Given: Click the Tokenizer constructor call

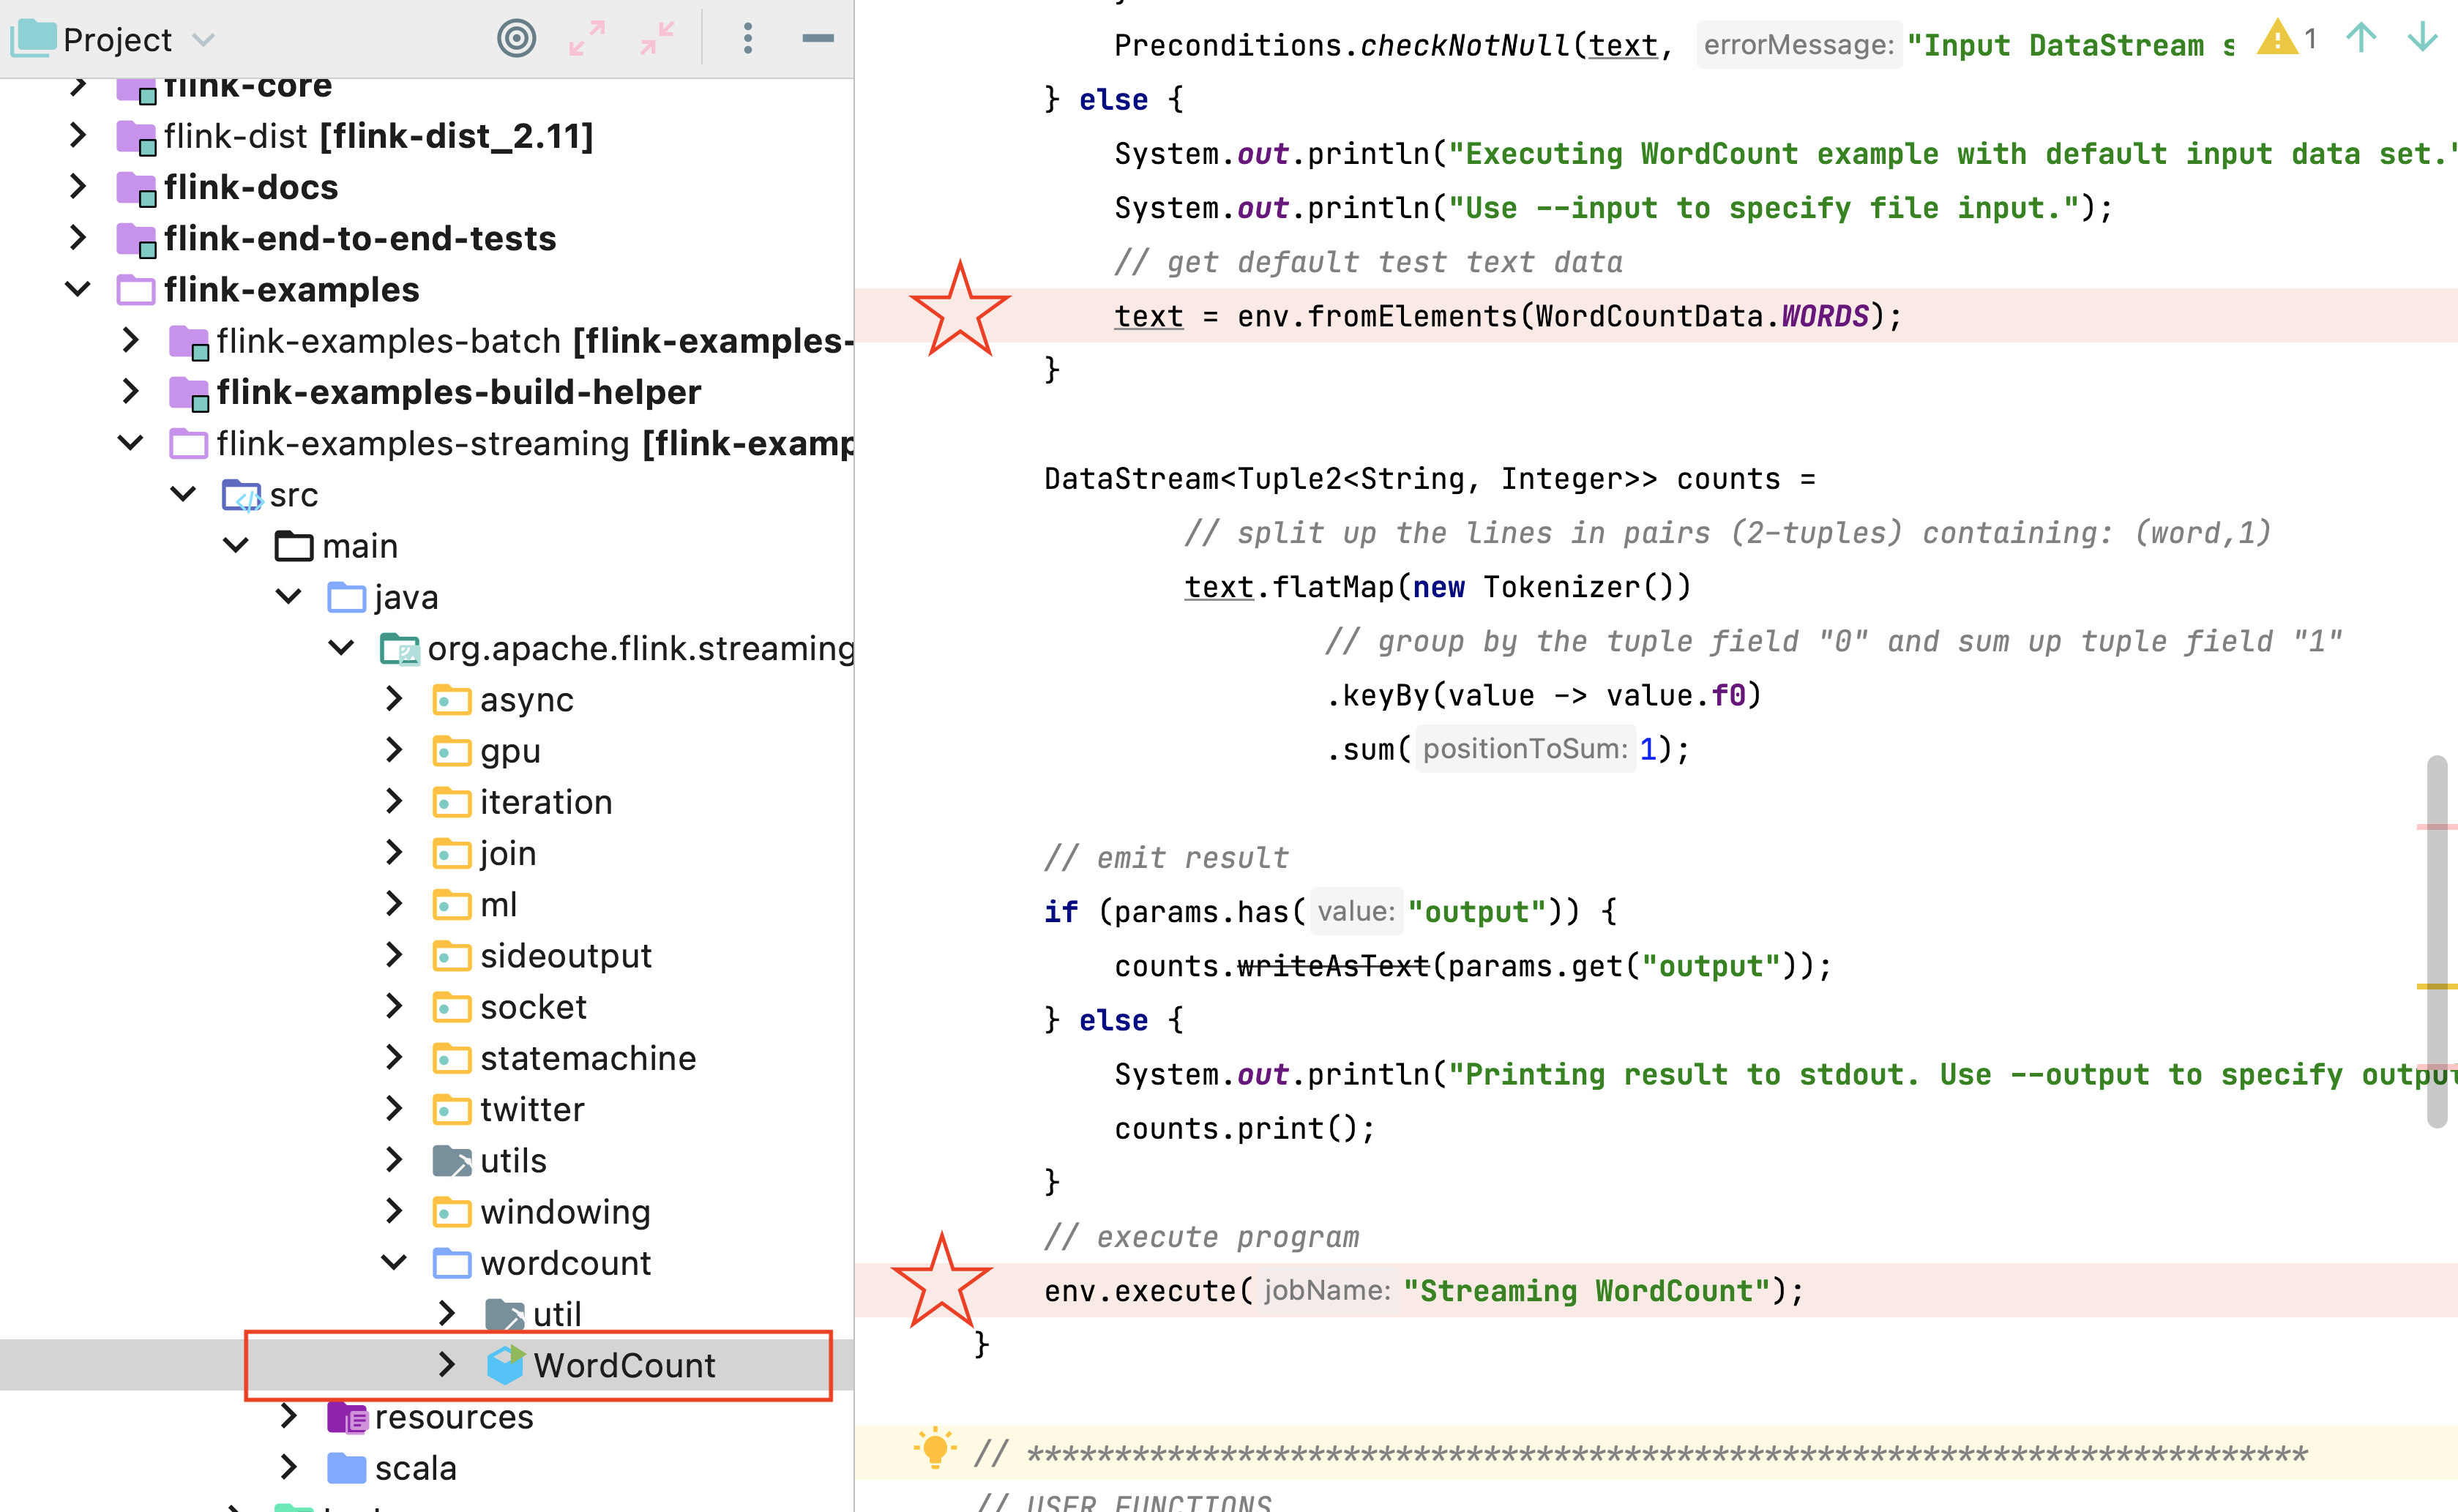Looking at the screenshot, I should coord(1587,587).
